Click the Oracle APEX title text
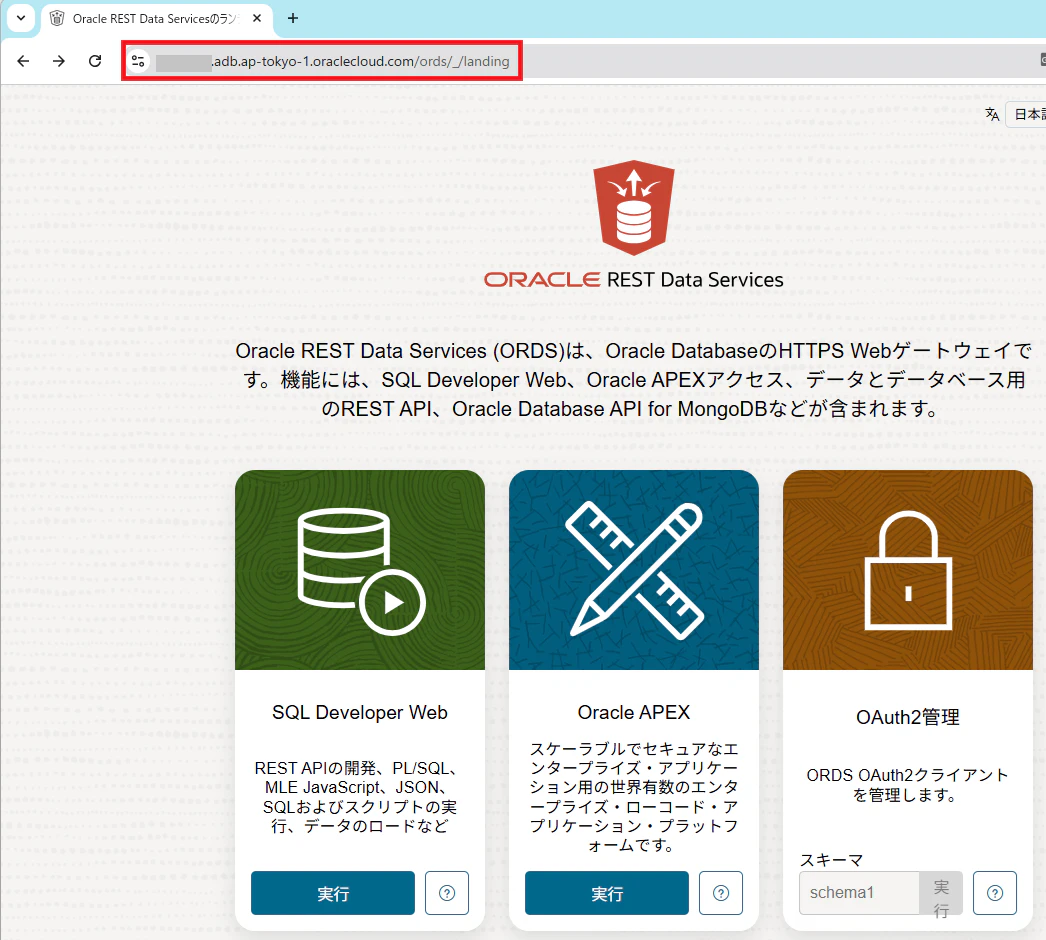 point(634,713)
